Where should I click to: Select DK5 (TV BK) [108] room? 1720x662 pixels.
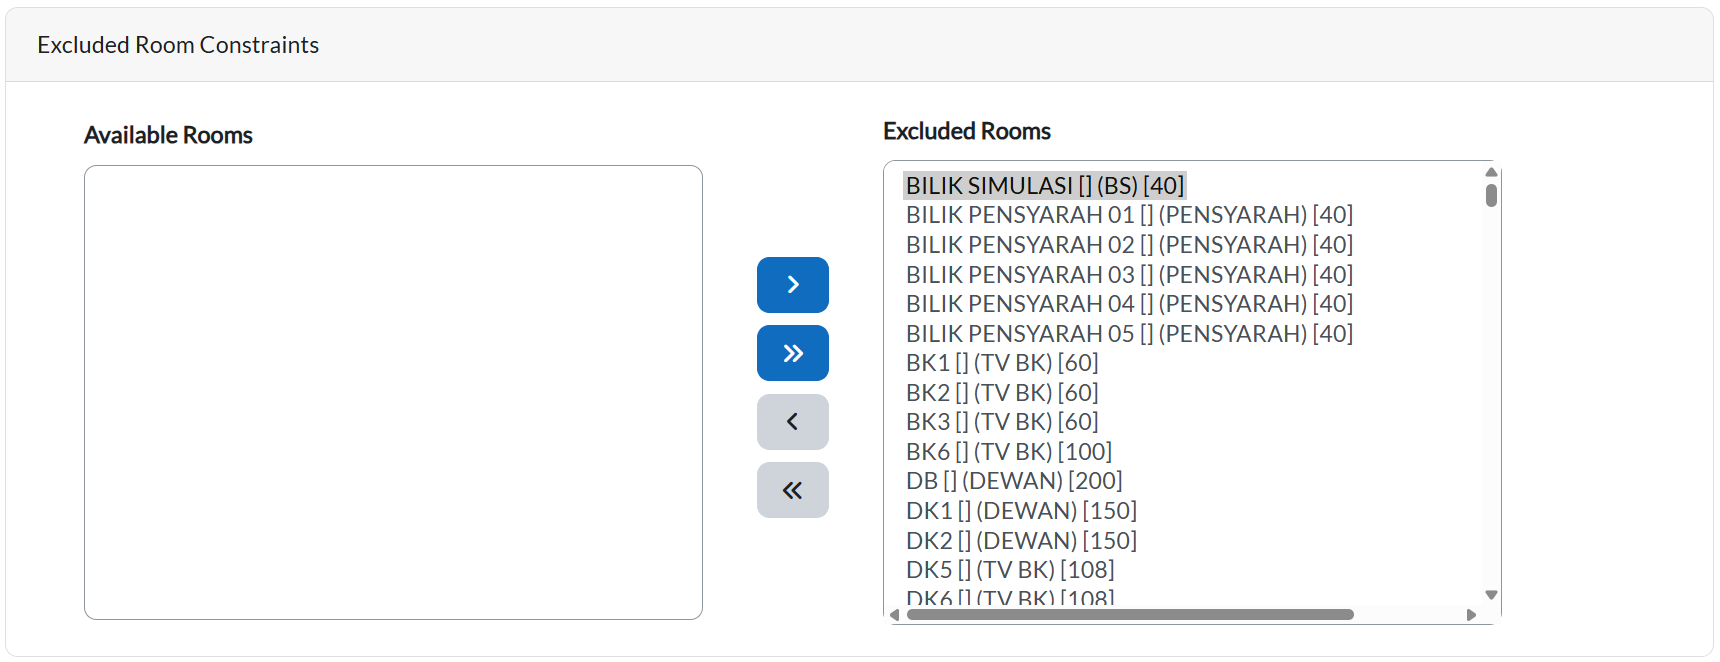1009,570
